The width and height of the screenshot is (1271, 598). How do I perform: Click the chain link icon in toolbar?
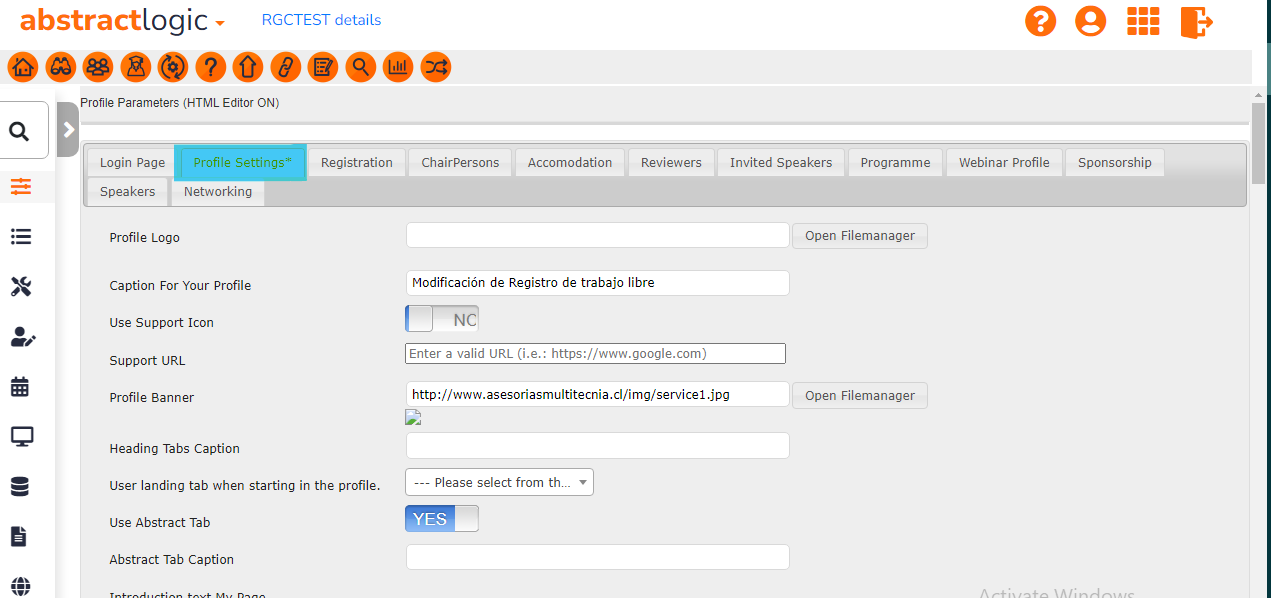pyautogui.click(x=285, y=67)
